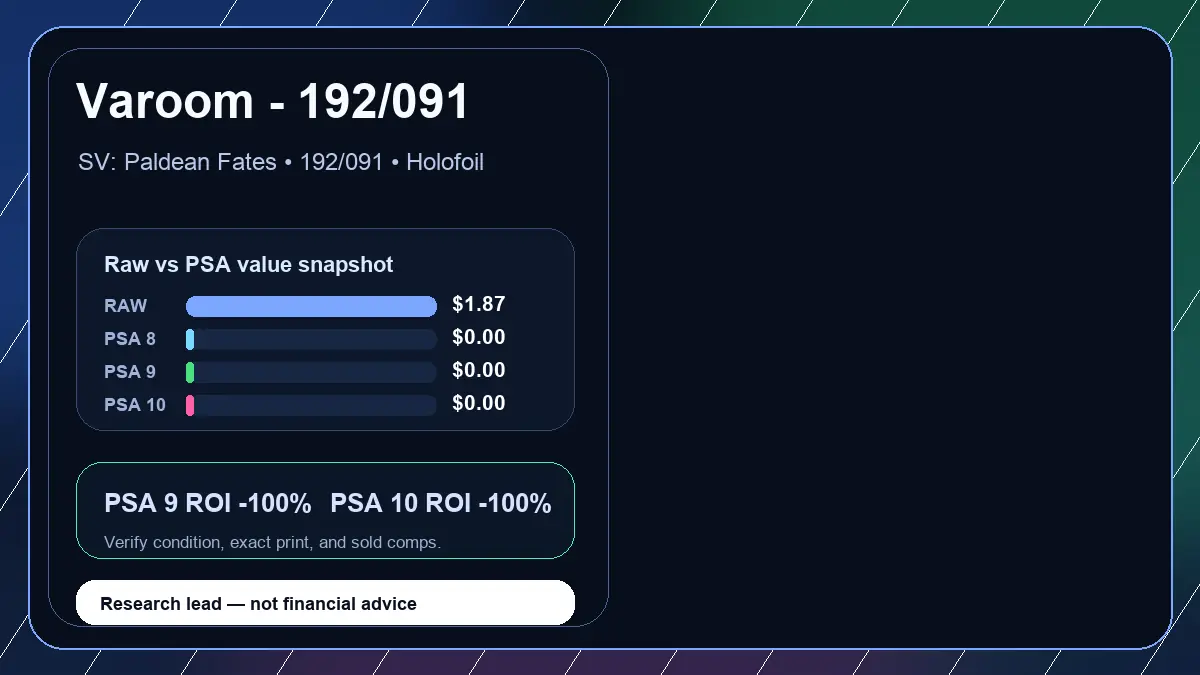
Task: Click the PSA 8 light-blue bar indicator
Action: coord(190,339)
